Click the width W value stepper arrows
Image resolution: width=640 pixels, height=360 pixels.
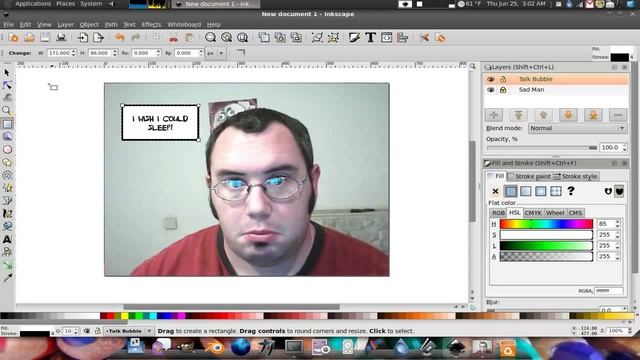click(x=73, y=53)
